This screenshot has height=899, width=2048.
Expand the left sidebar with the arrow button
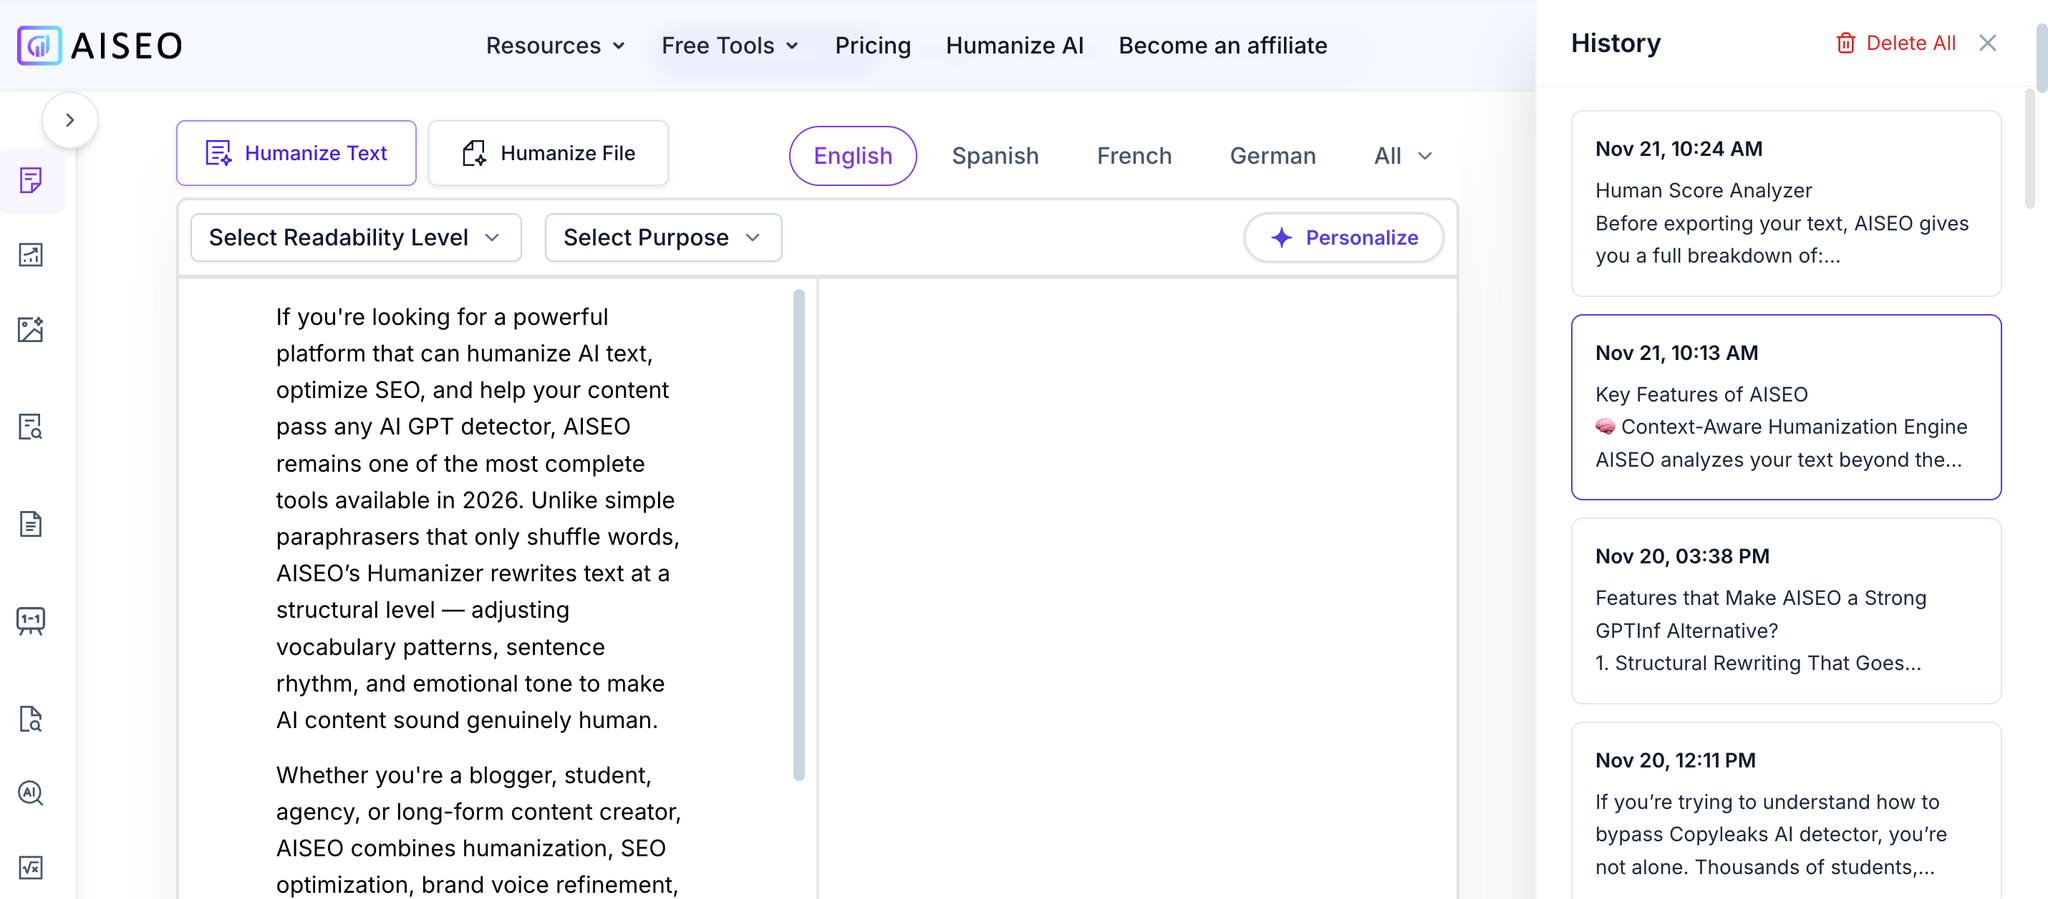[70, 120]
